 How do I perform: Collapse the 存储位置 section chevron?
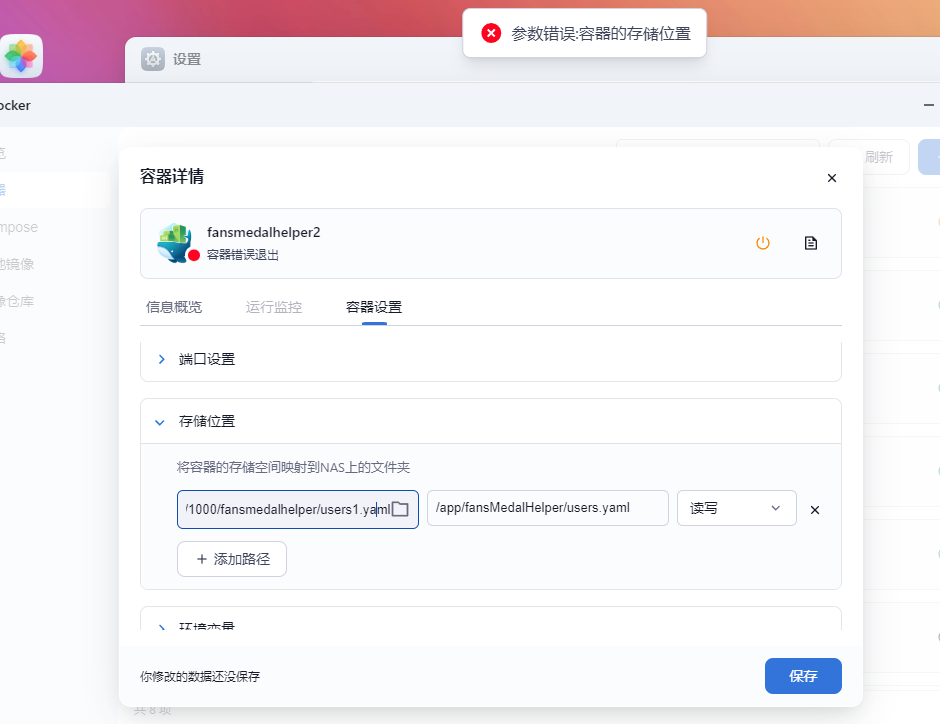click(159, 422)
